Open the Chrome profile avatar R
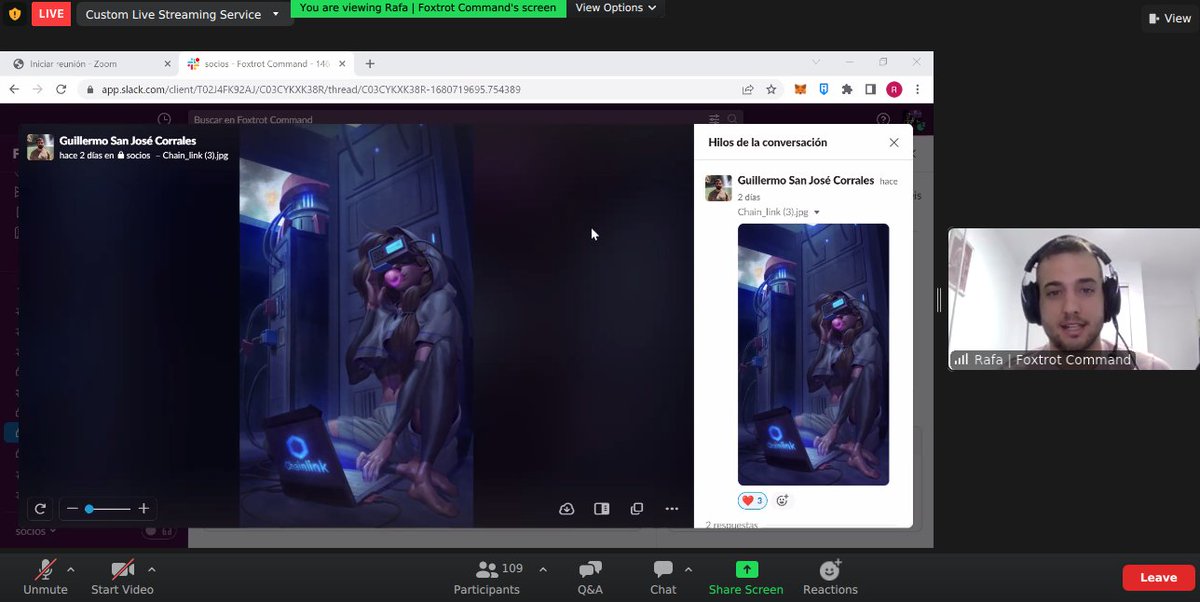The width and height of the screenshot is (1200, 602). pyautogui.click(x=894, y=89)
